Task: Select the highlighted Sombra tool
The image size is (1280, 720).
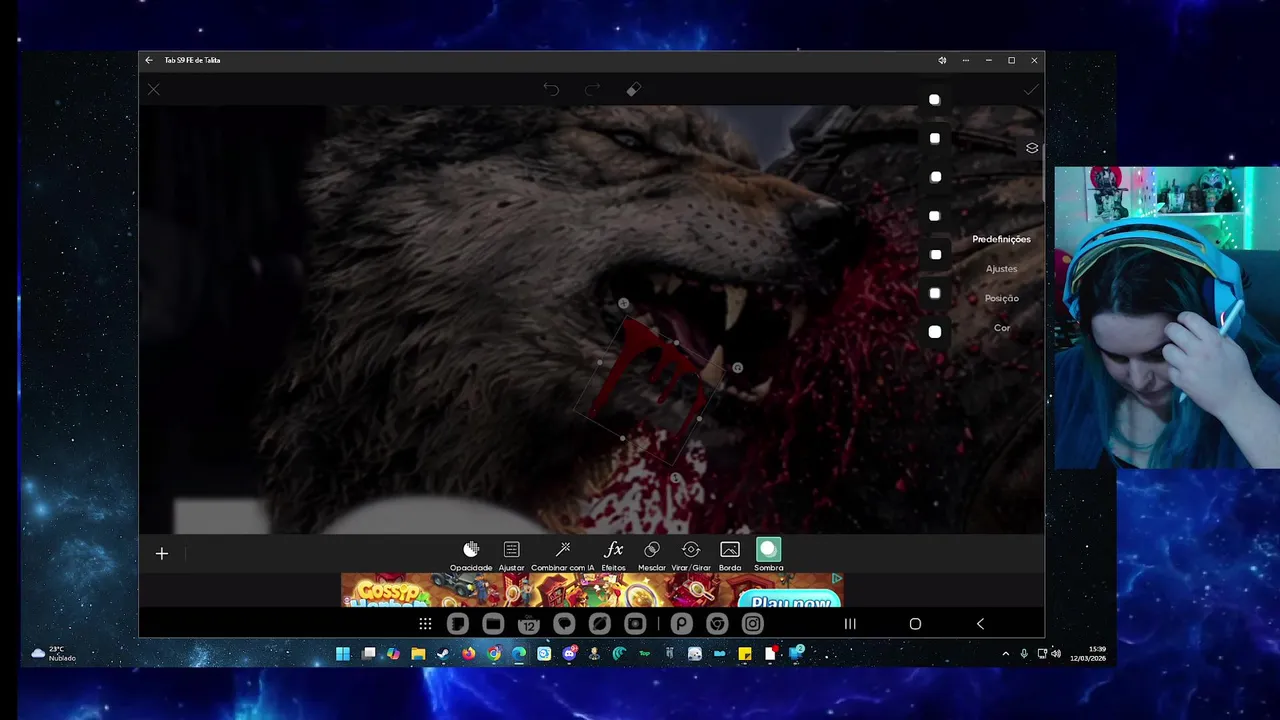Action: click(x=768, y=556)
